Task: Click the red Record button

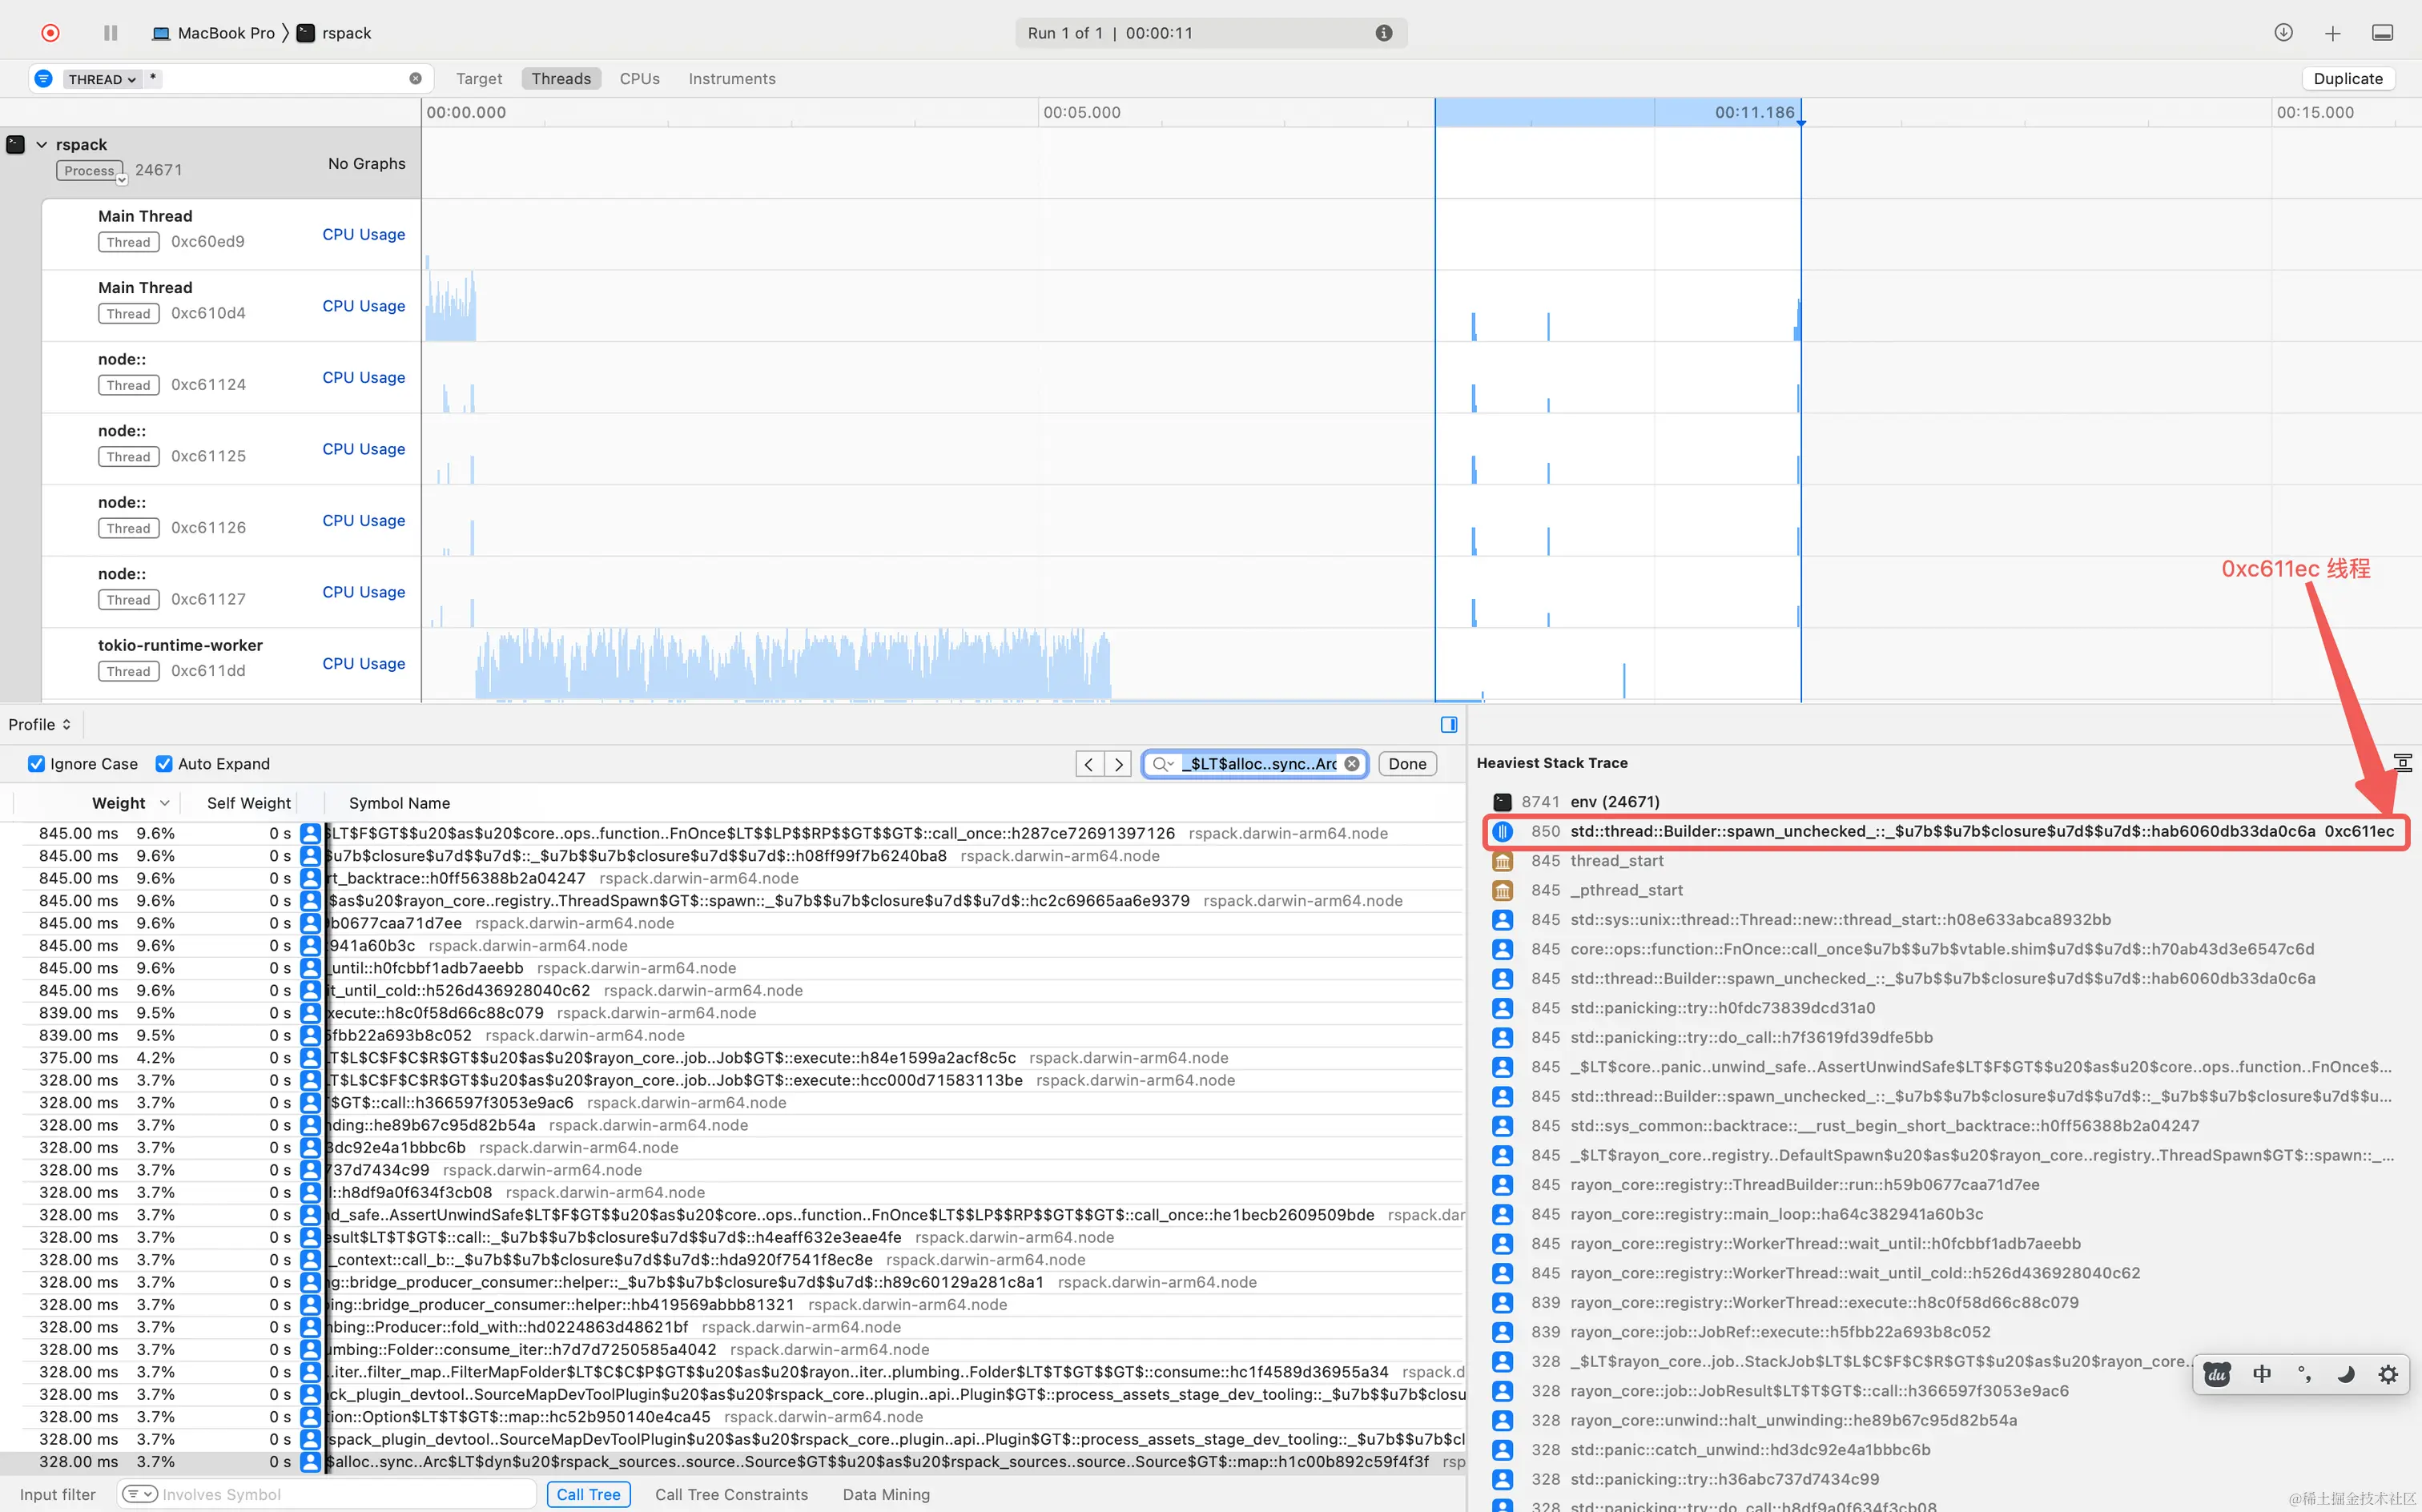Action: (50, 33)
